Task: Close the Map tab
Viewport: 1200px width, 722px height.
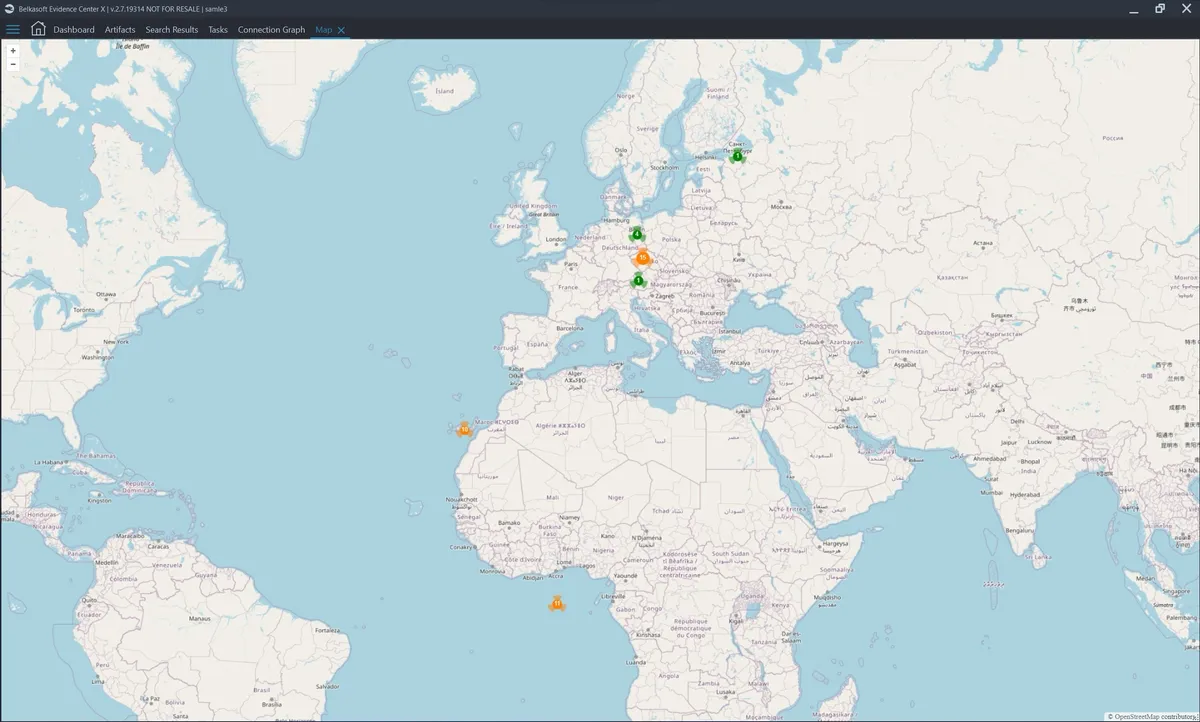Action: pos(342,29)
